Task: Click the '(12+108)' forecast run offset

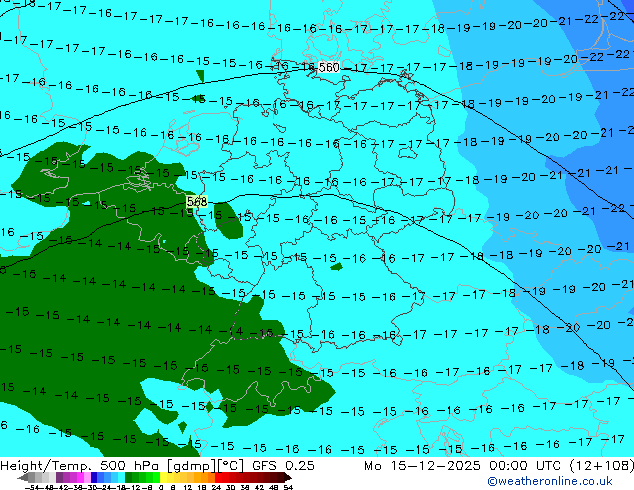Action: 602,465
